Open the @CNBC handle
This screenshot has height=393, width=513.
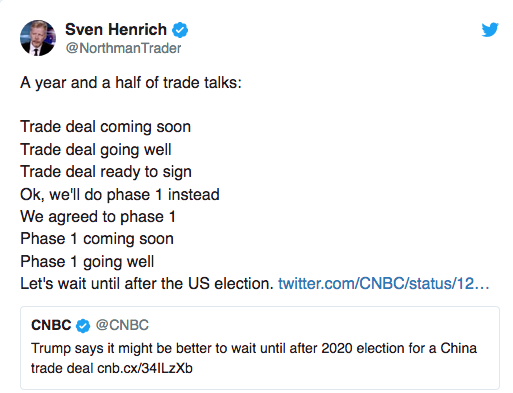click(122, 325)
